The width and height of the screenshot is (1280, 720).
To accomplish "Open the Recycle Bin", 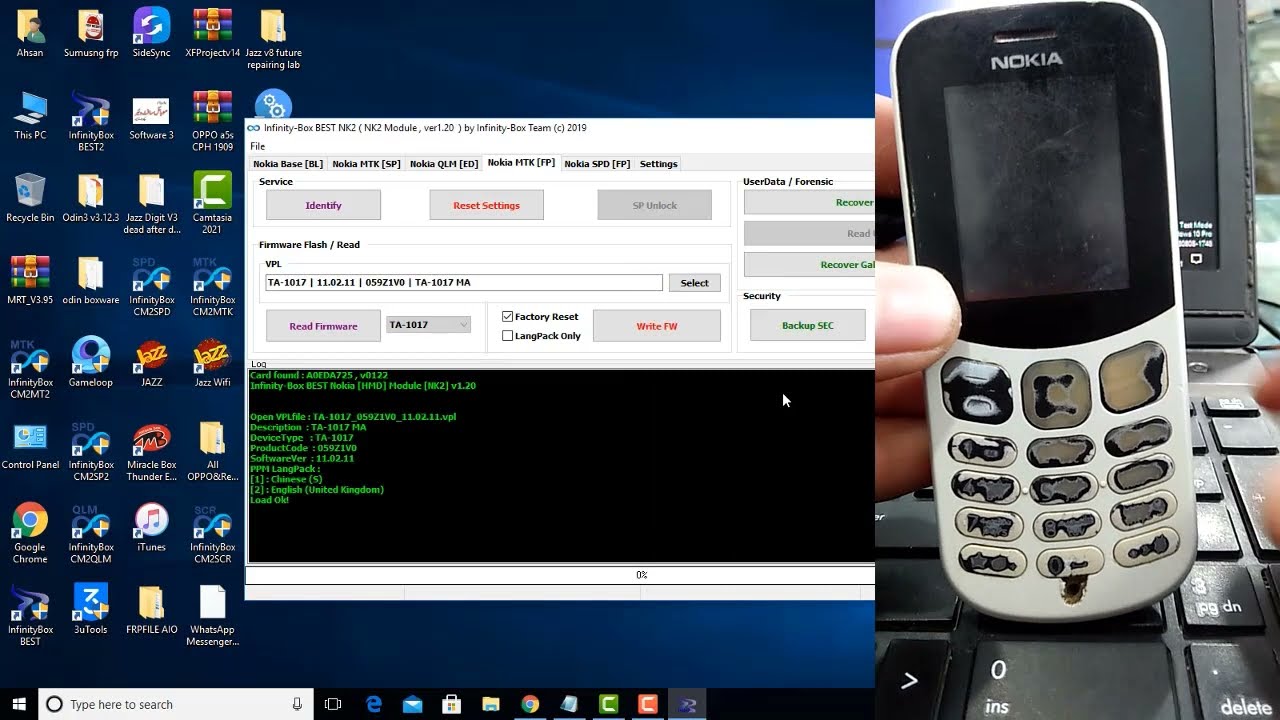I will click(30, 197).
